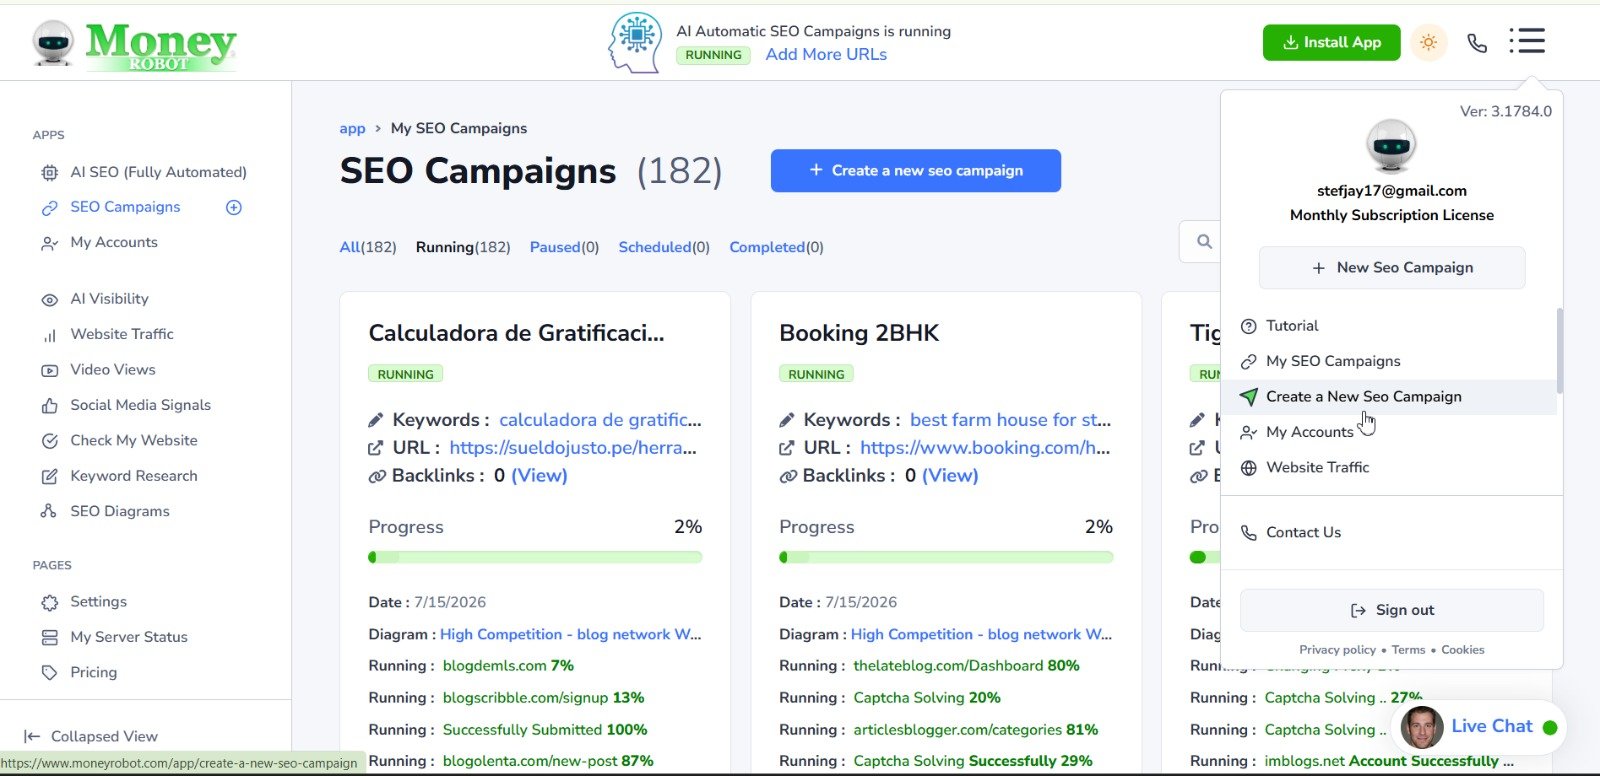The width and height of the screenshot is (1600, 776).
Task: Click the robot avatar in profile panel
Action: (1391, 146)
